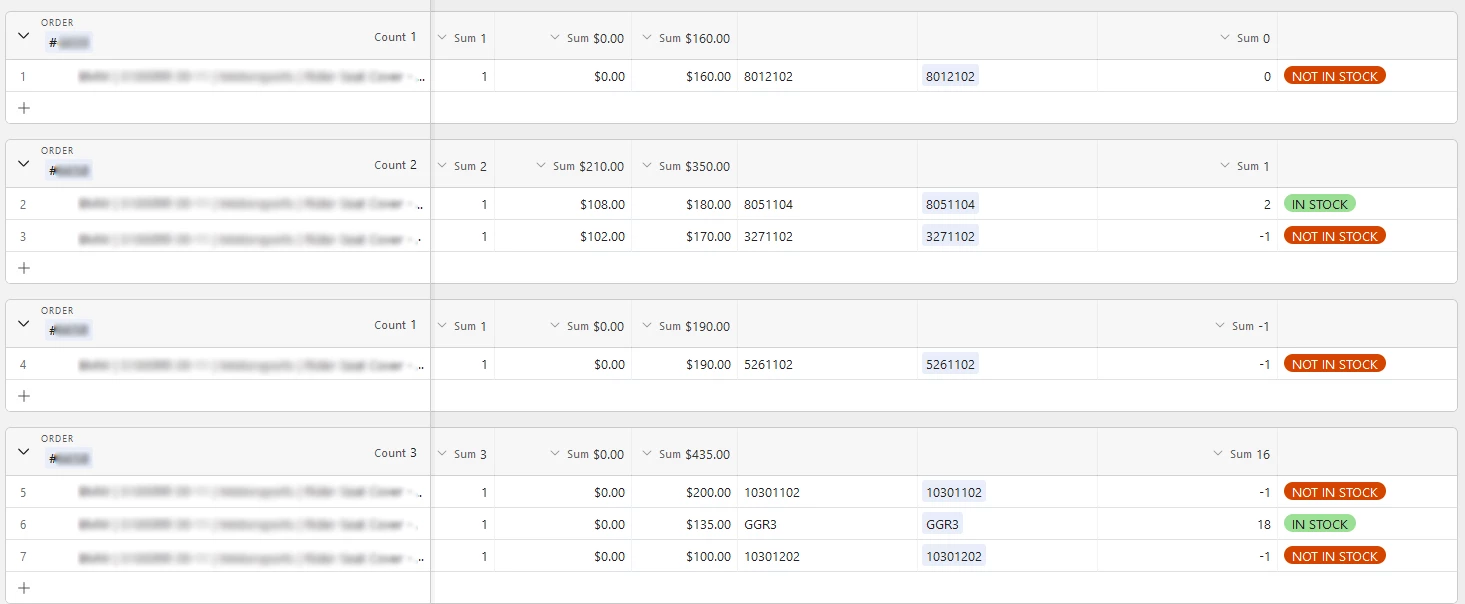Open the Sum $210.00 summary dropdown
Image resolution: width=1465 pixels, height=604 pixels.
pos(541,166)
